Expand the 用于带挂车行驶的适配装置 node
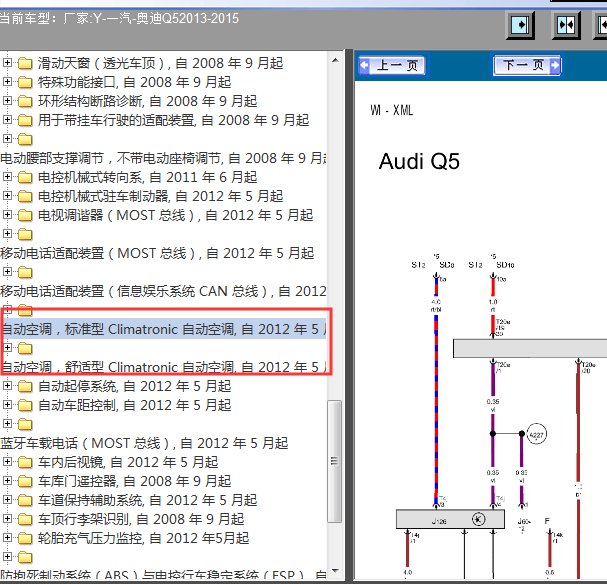This screenshot has width=607, height=584. click(7, 119)
